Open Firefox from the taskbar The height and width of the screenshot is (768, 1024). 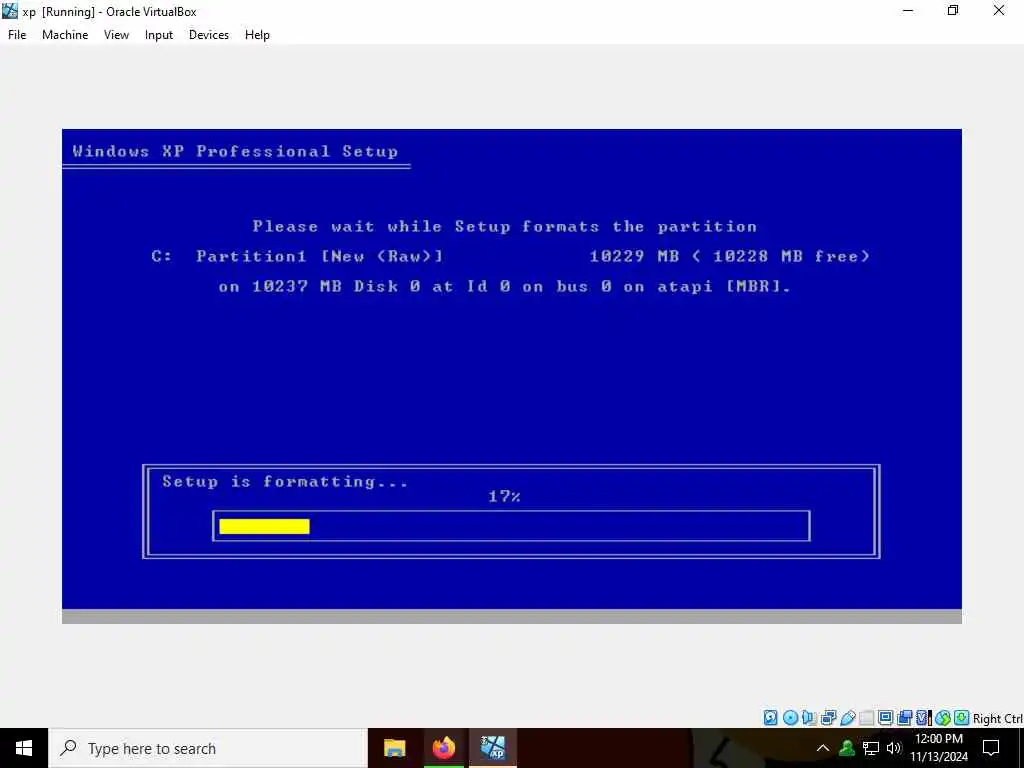click(x=444, y=748)
